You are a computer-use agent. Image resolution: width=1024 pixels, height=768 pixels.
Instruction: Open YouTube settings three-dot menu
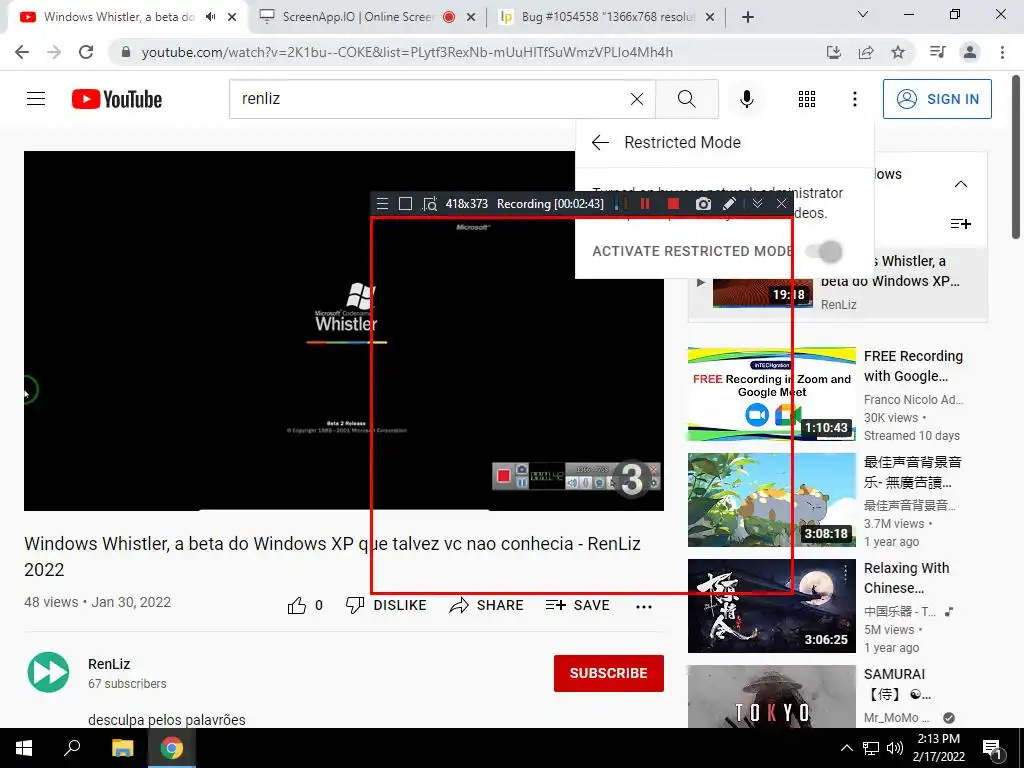click(x=854, y=99)
